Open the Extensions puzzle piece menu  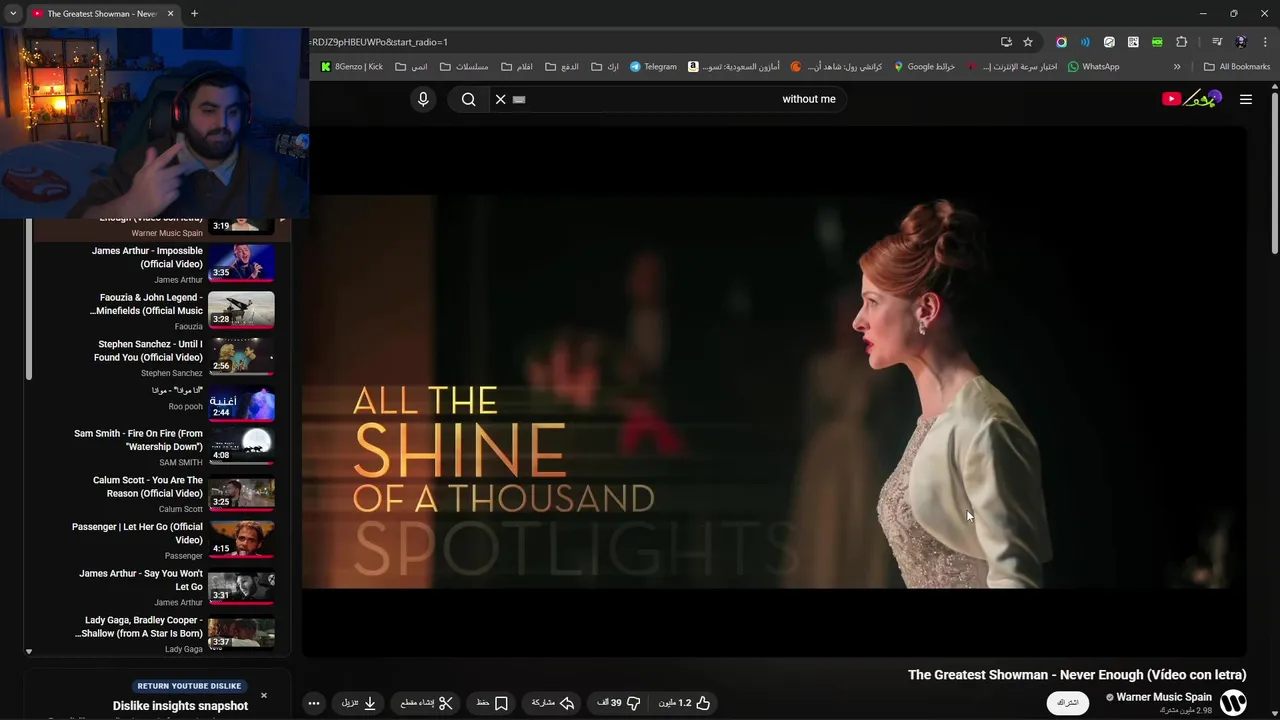1181,42
